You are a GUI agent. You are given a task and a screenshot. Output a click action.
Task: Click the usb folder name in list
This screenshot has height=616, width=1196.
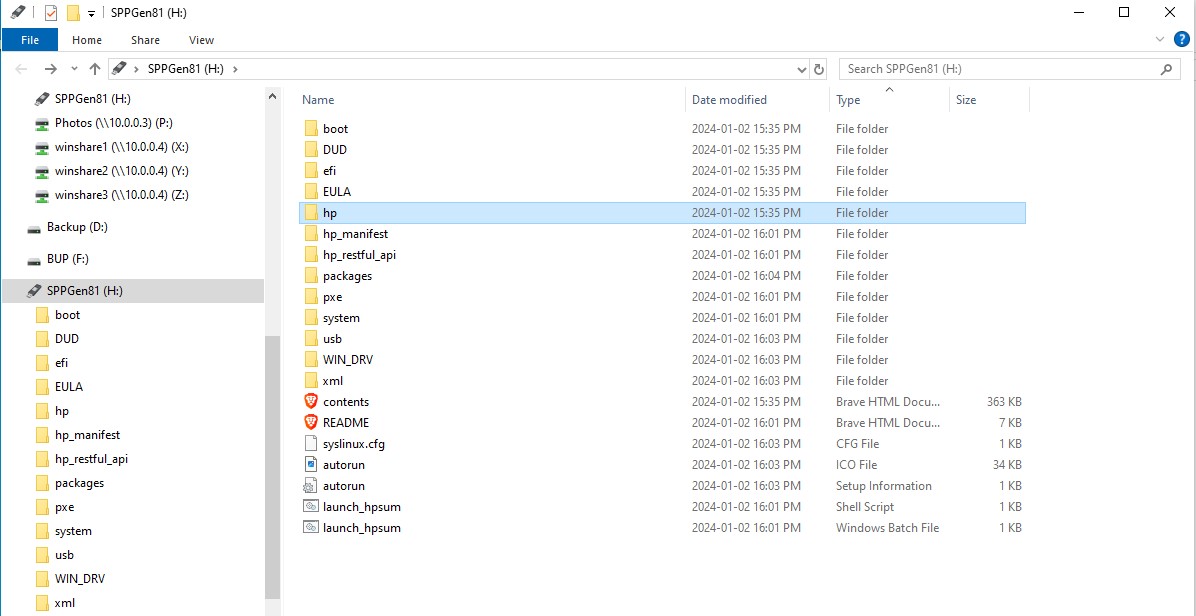pos(332,338)
